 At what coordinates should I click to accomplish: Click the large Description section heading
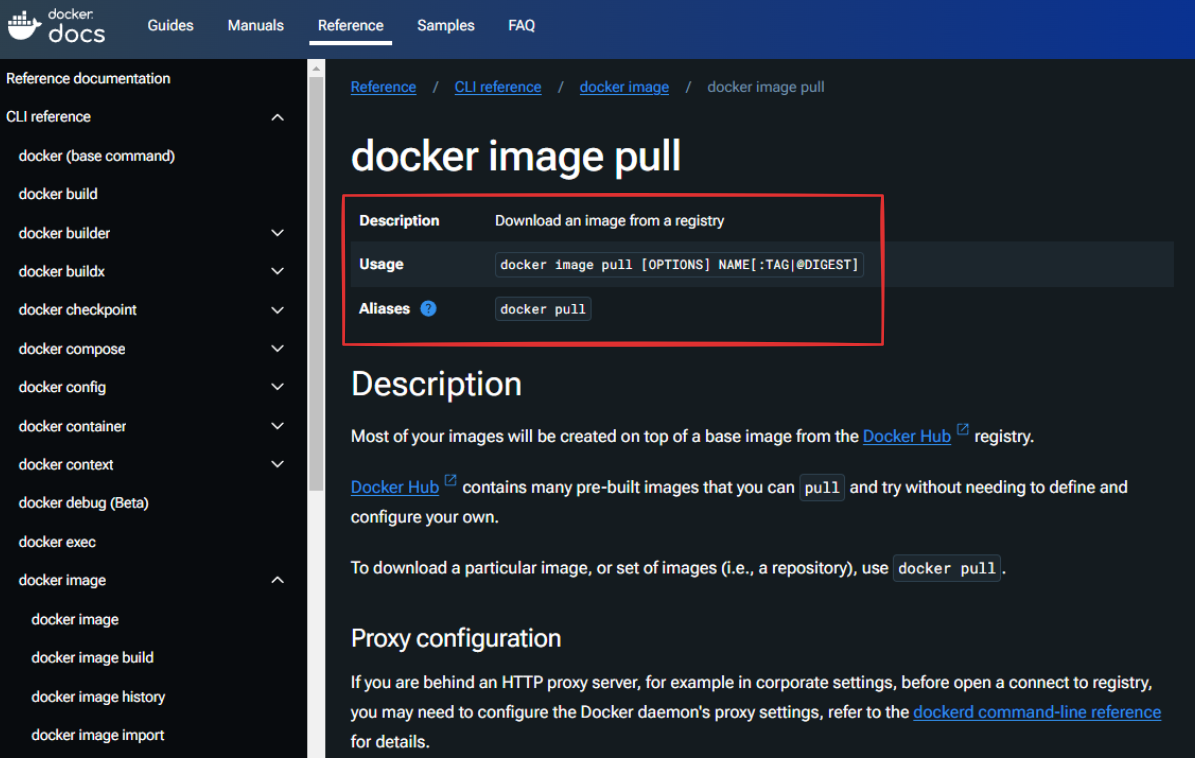[436, 384]
